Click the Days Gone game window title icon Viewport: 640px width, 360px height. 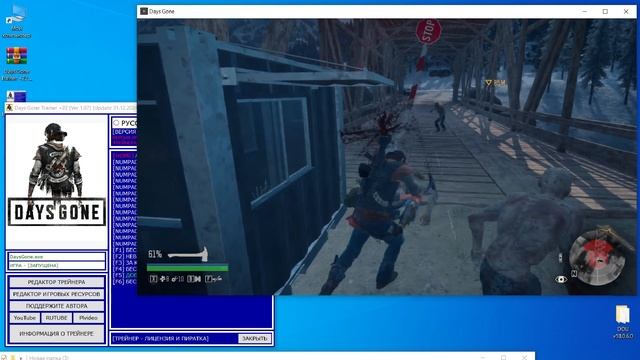144,11
